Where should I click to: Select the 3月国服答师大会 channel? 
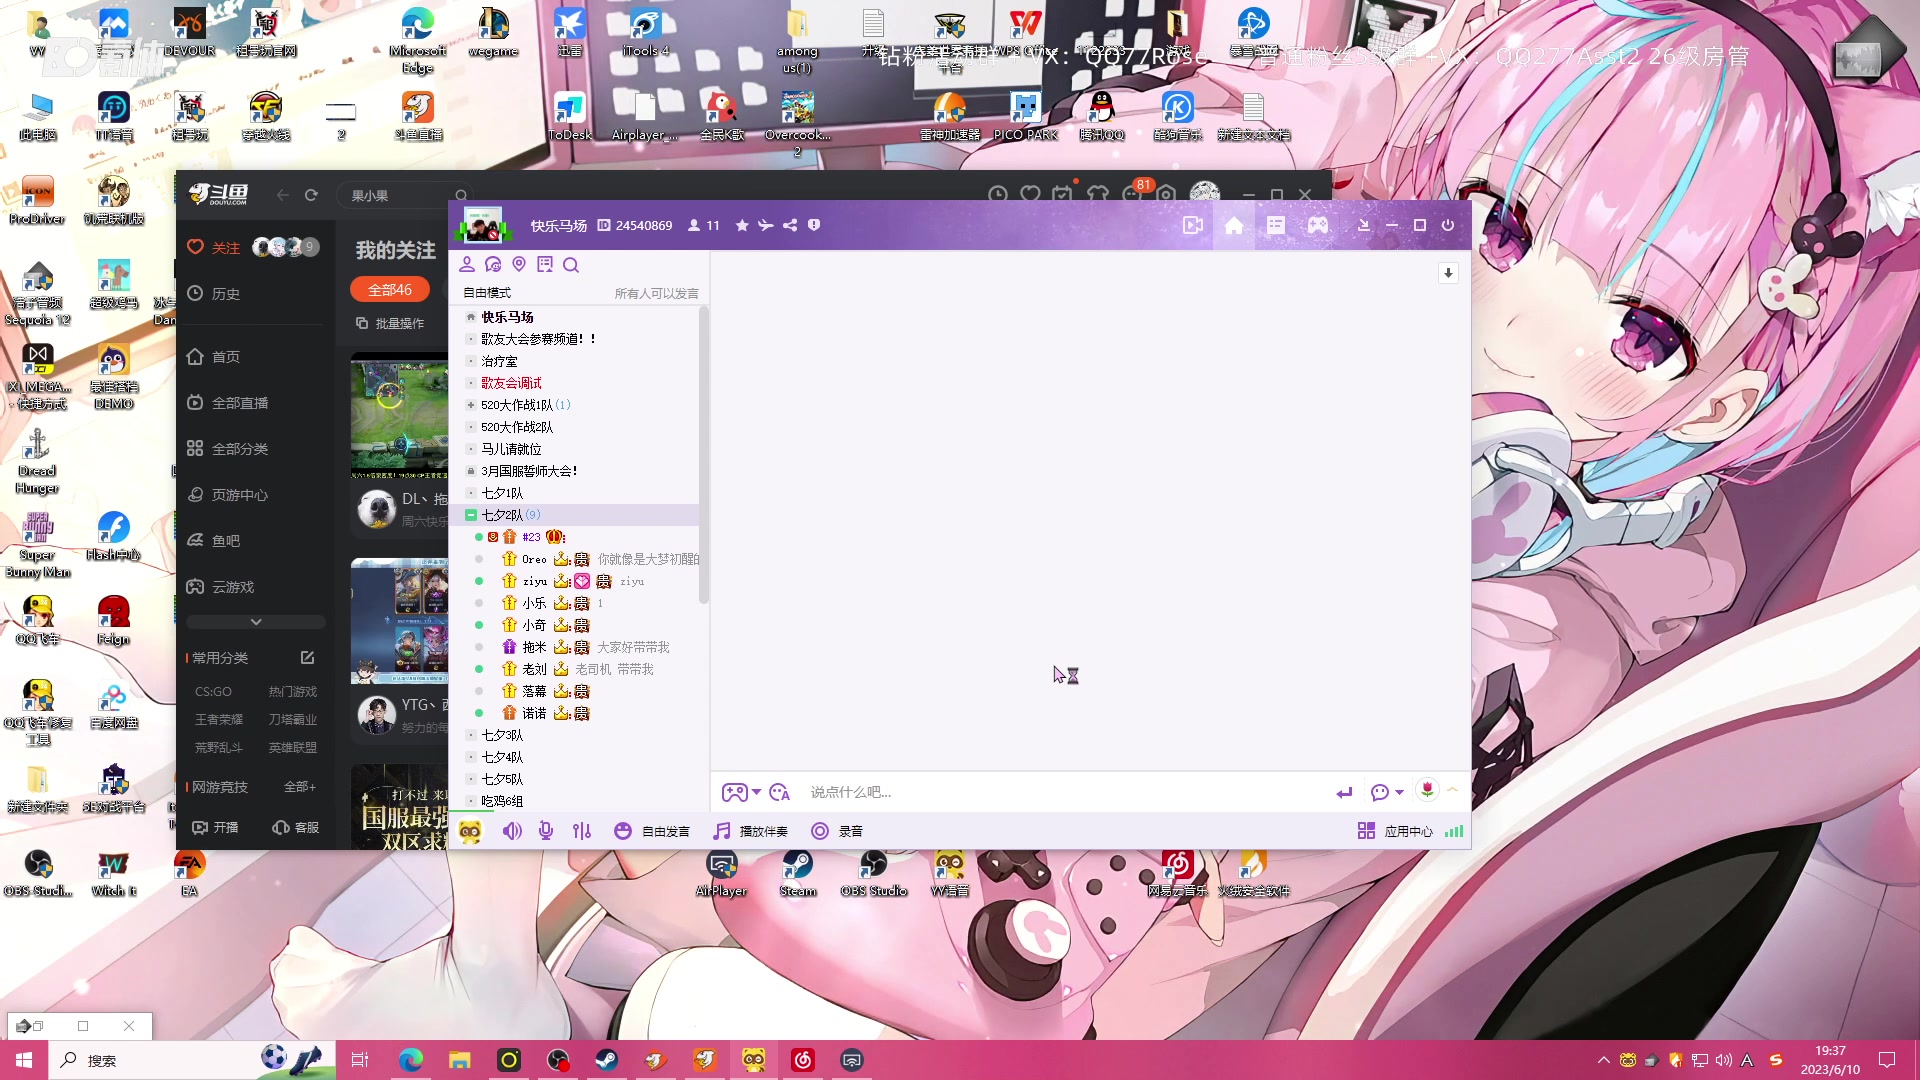tap(529, 471)
